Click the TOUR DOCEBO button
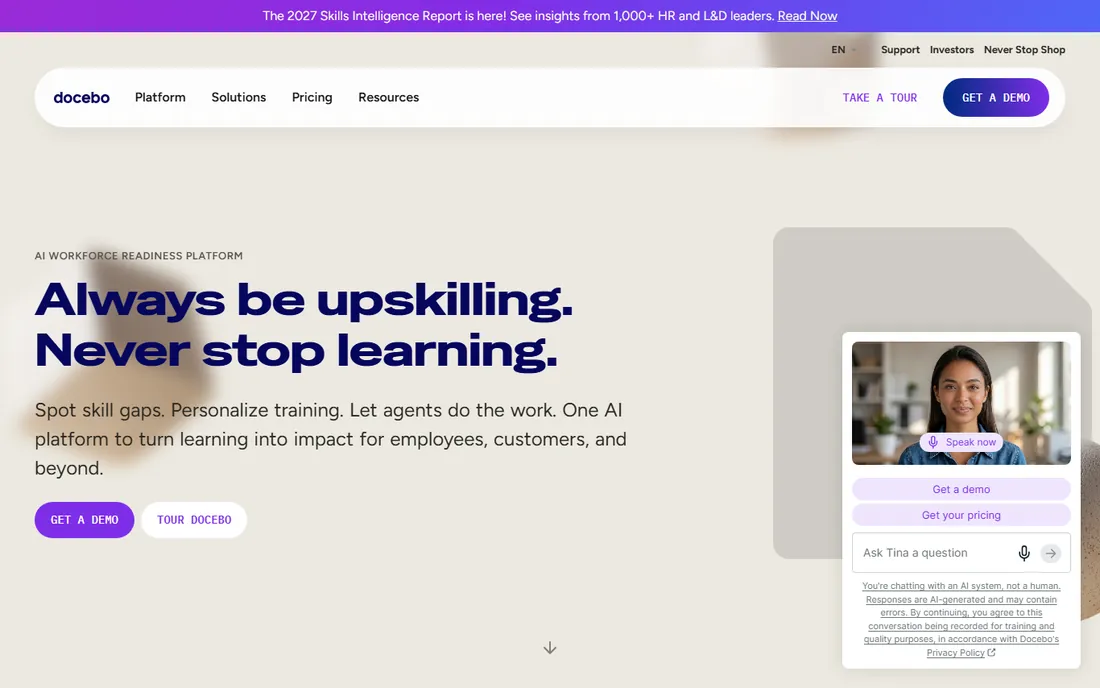This screenshot has width=1100, height=688. pos(194,520)
